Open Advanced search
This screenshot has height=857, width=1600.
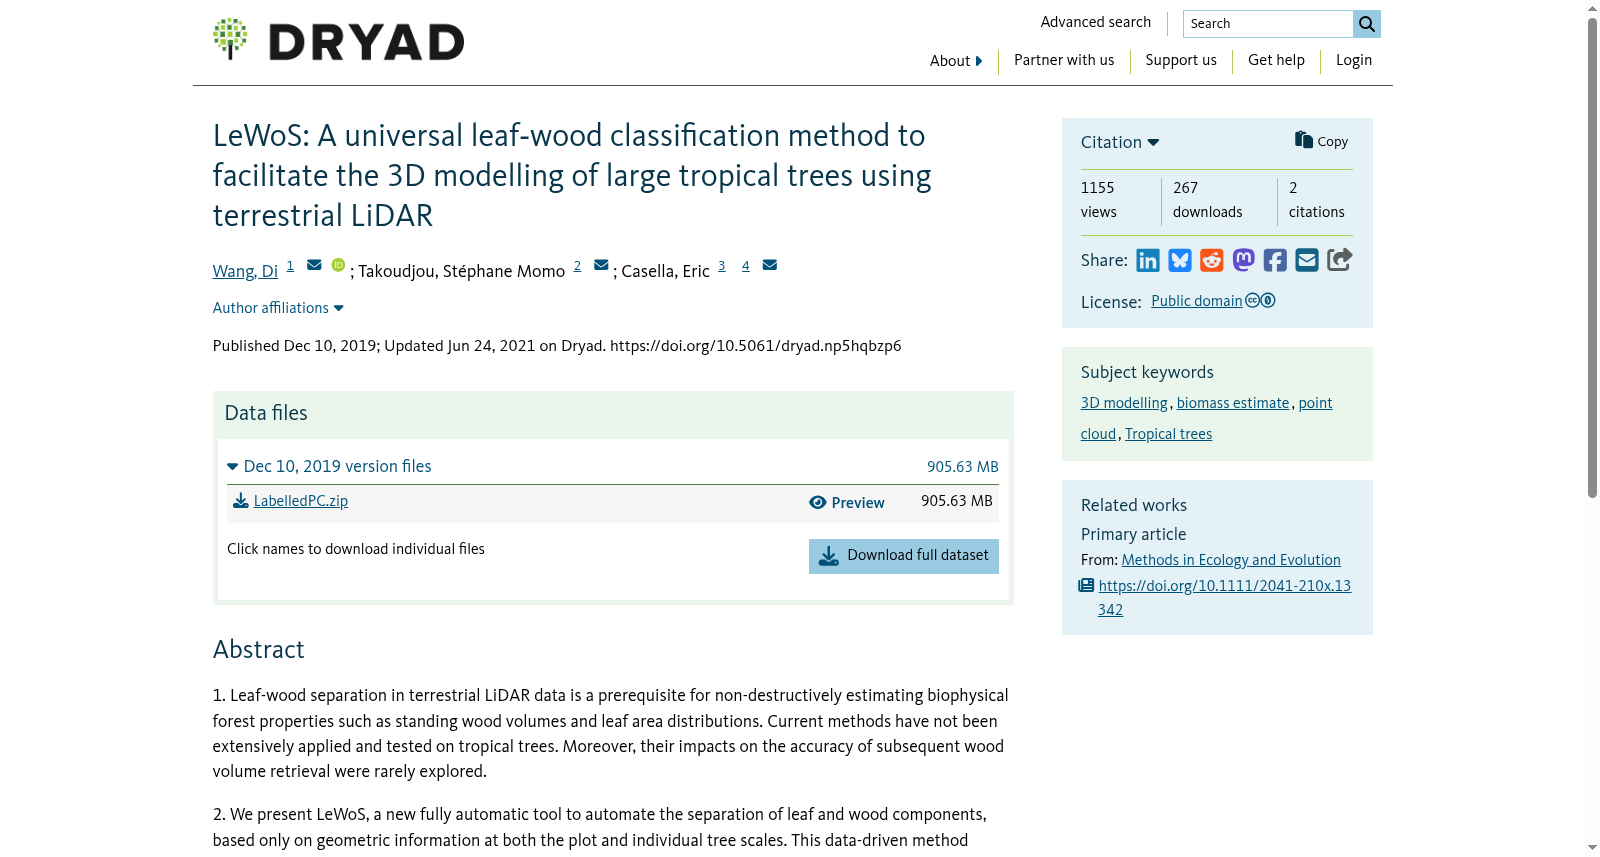[1096, 22]
